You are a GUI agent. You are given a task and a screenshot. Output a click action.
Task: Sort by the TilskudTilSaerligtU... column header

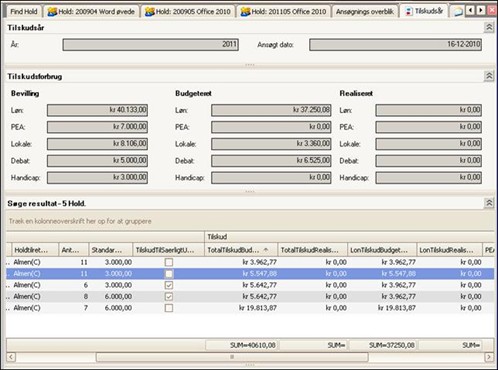click(168, 250)
